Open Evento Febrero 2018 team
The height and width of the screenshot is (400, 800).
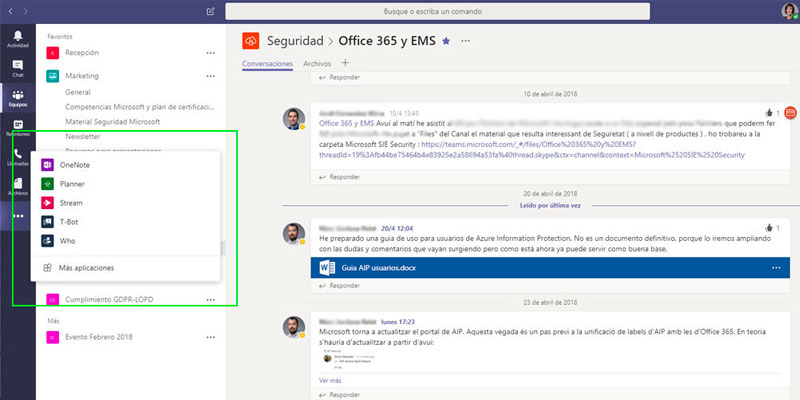coord(99,337)
